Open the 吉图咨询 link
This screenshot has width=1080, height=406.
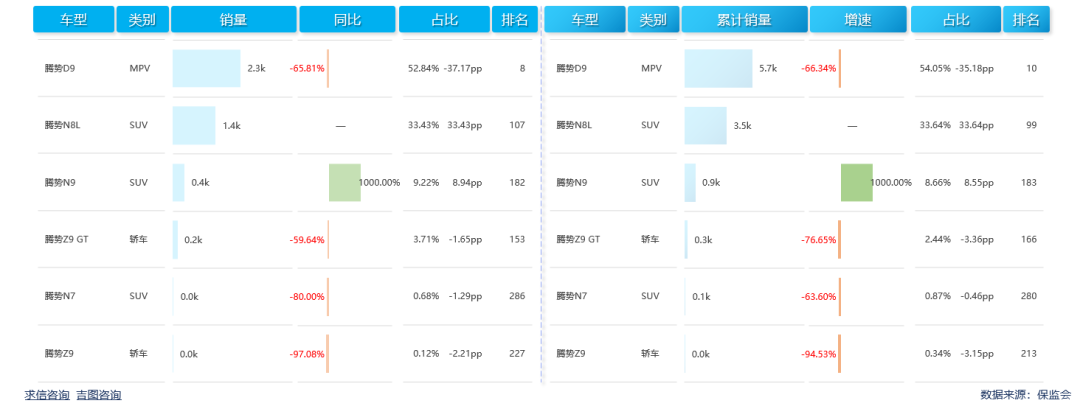tap(99, 395)
